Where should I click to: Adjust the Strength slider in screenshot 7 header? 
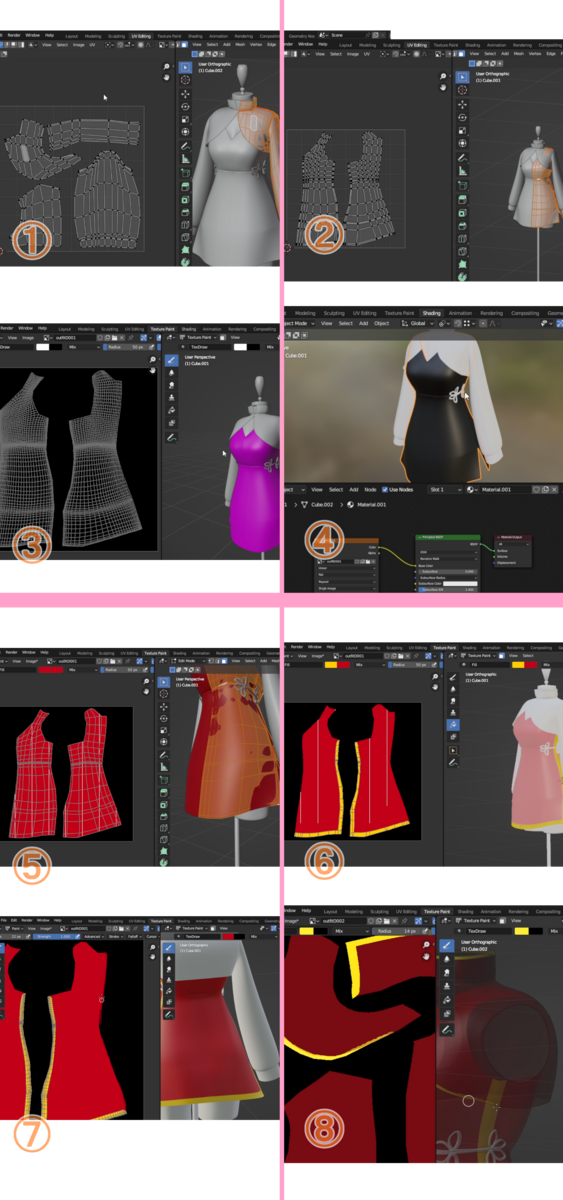point(54,936)
